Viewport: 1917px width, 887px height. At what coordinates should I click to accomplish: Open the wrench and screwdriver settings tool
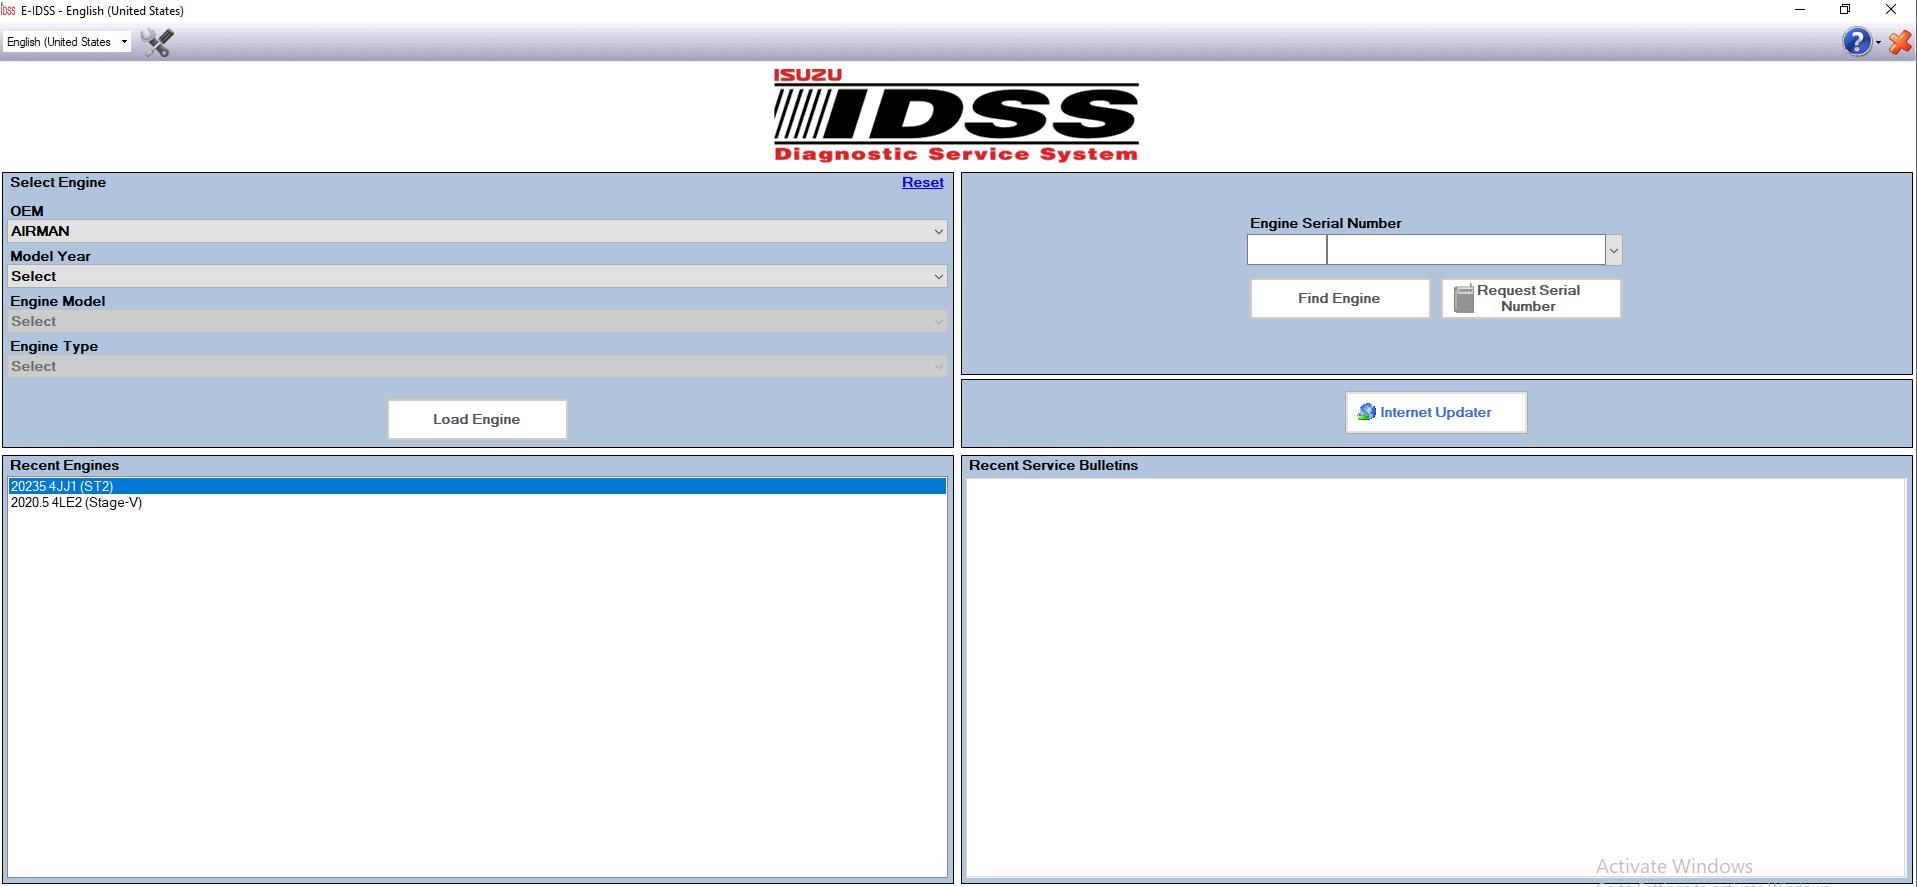[x=157, y=42]
